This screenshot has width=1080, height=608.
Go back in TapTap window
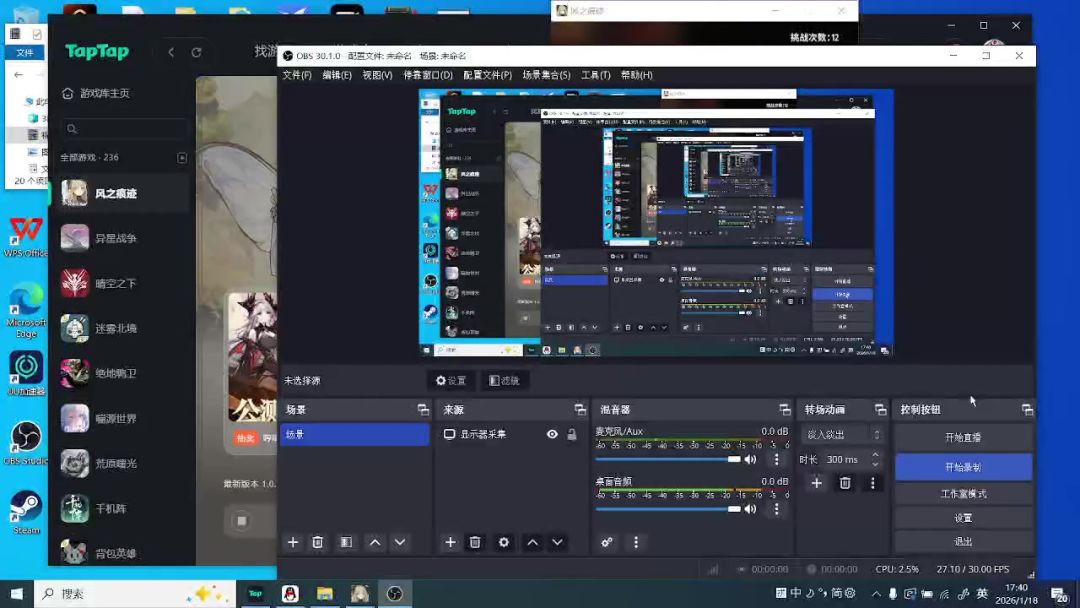[171, 52]
